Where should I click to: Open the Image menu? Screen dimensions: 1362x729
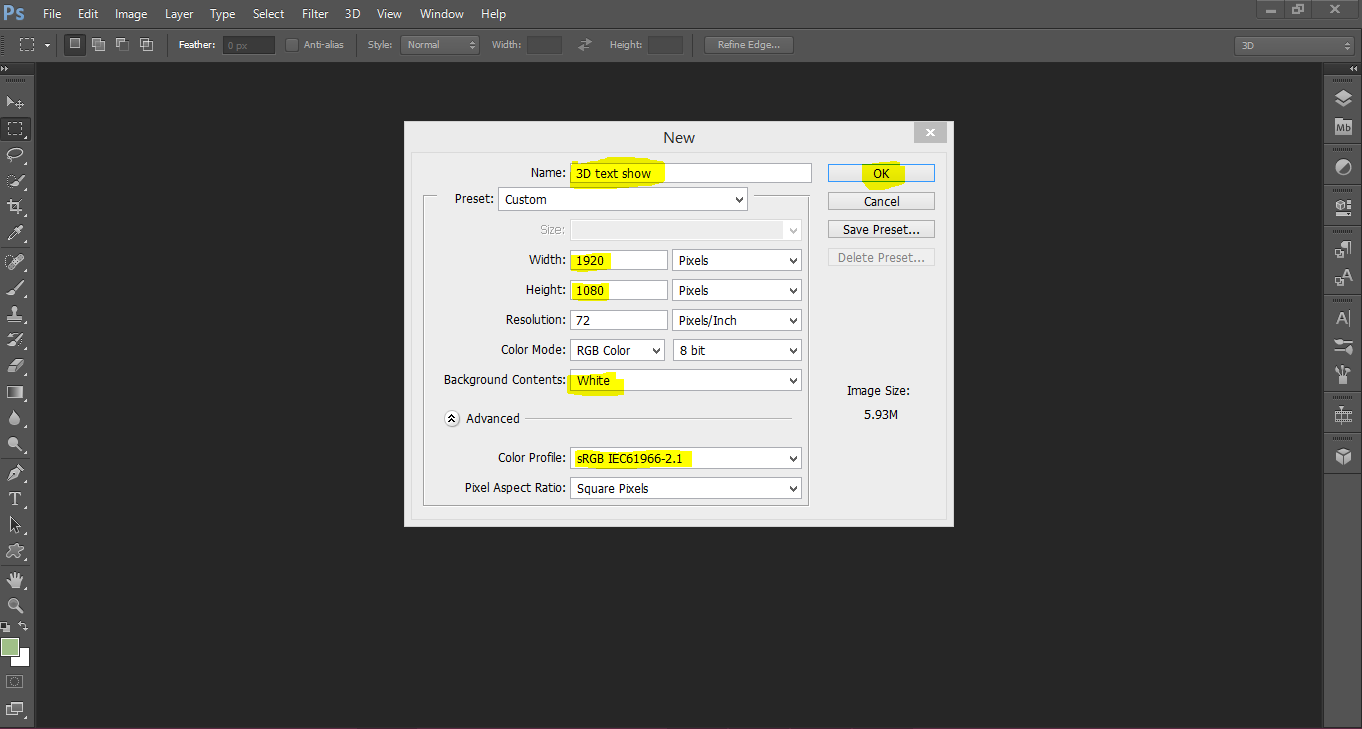131,14
